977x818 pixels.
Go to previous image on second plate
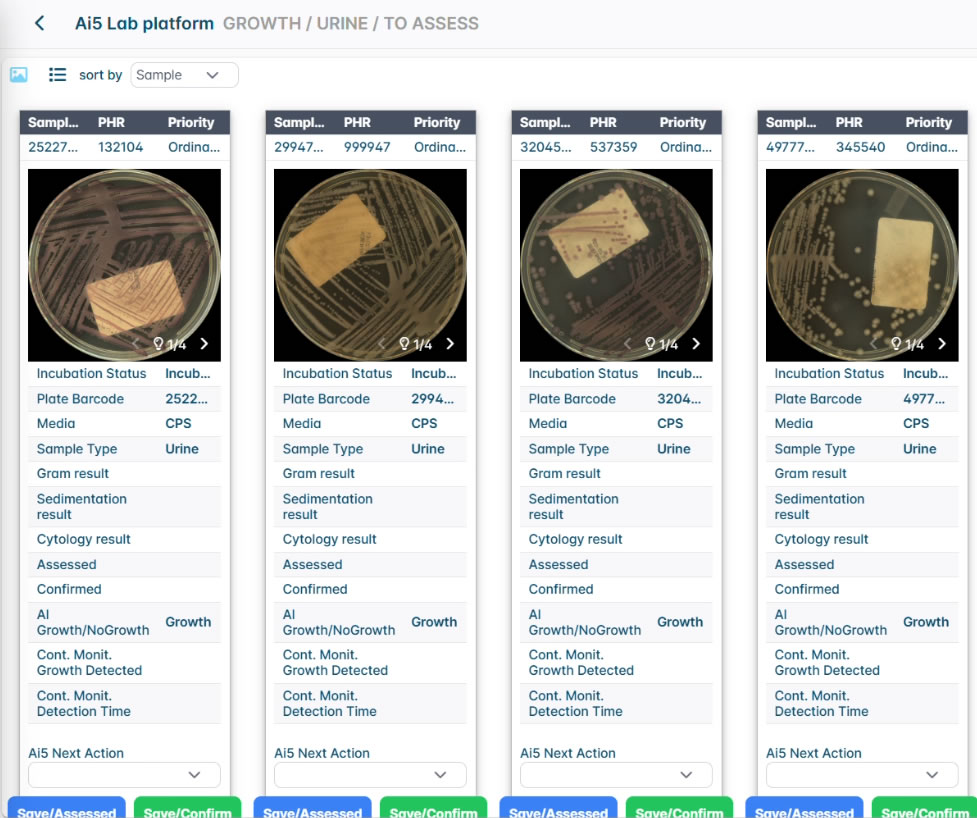[382, 344]
